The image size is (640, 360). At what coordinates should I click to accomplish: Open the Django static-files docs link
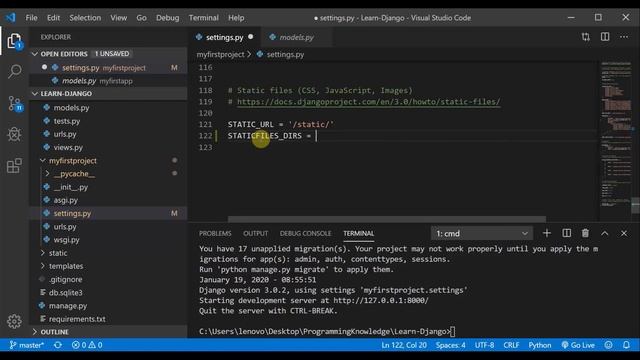(x=368, y=102)
